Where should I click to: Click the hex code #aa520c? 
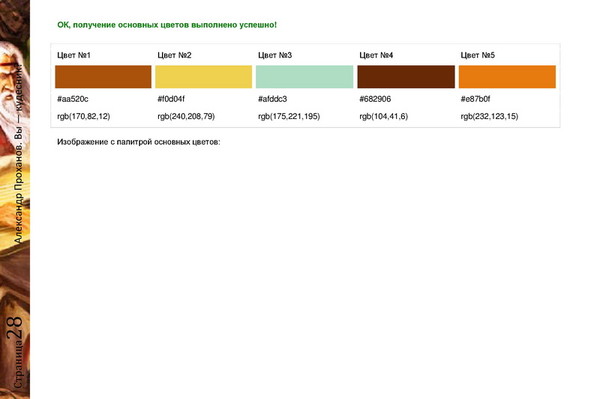click(x=73, y=99)
